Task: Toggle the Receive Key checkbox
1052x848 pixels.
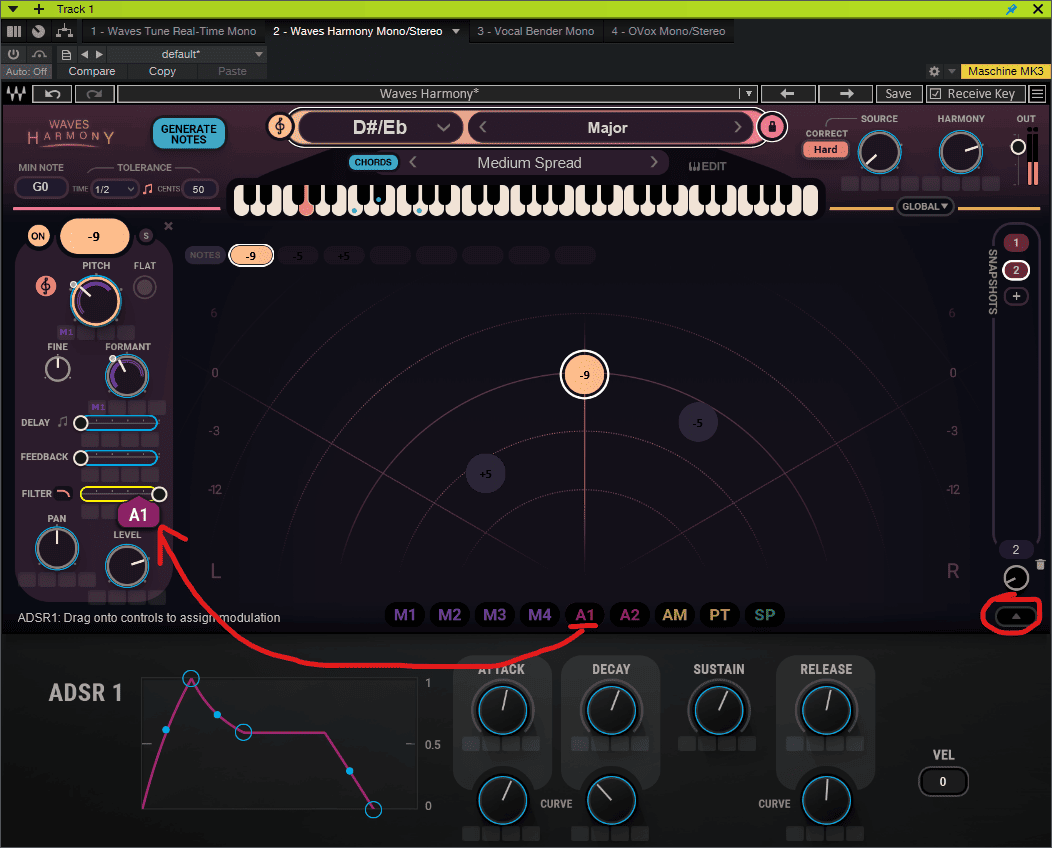Action: pyautogui.click(x=934, y=94)
